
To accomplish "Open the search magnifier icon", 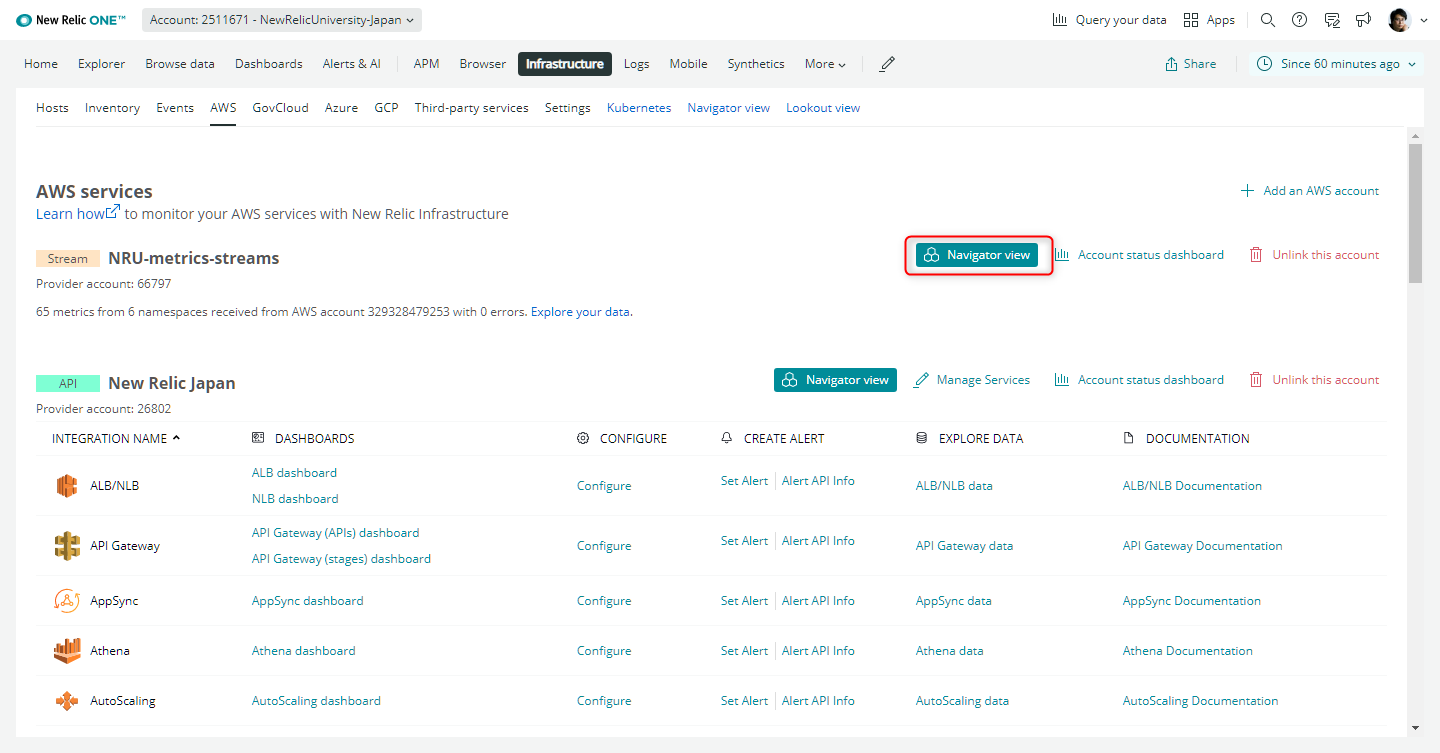I will (x=1267, y=20).
